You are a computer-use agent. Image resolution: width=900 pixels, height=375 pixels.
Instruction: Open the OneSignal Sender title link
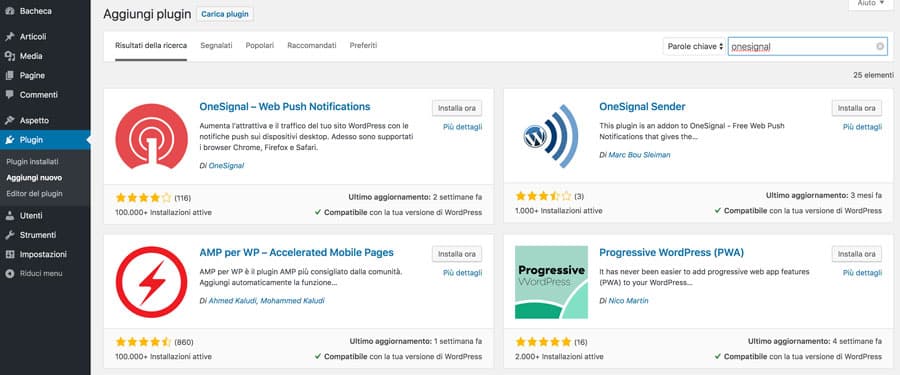(642, 107)
